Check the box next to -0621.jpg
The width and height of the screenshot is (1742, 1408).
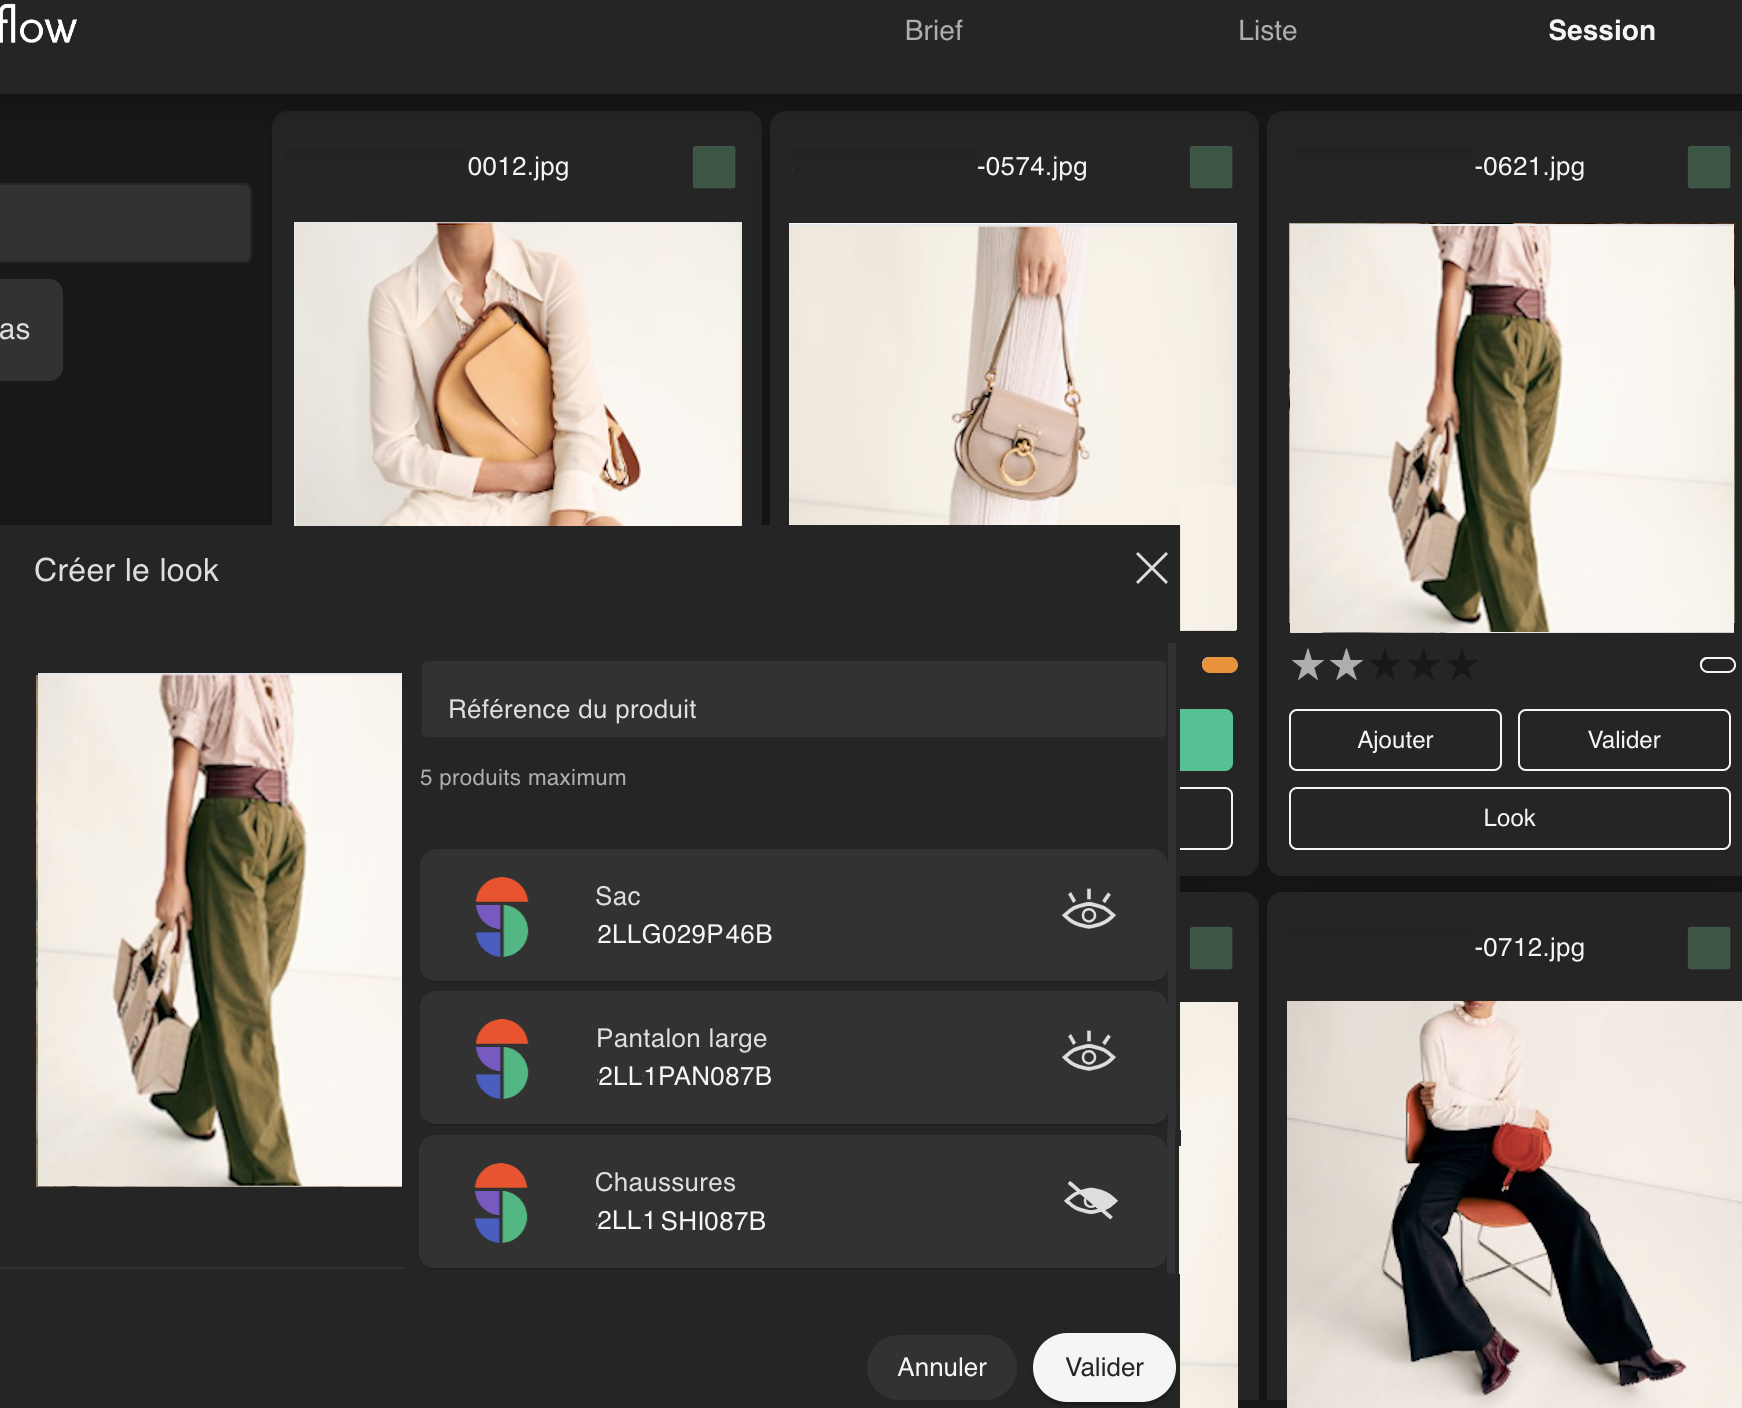1708,167
